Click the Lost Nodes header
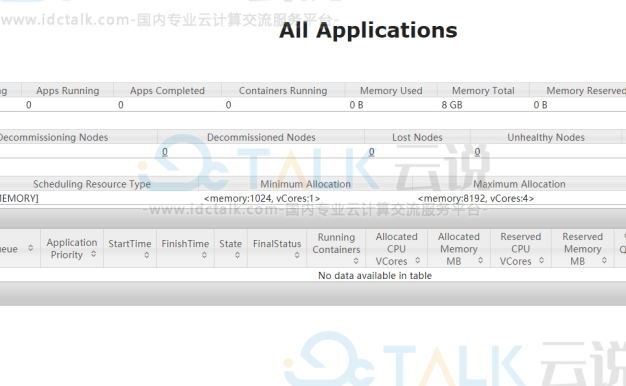This screenshot has width=626, height=386. coord(417,137)
